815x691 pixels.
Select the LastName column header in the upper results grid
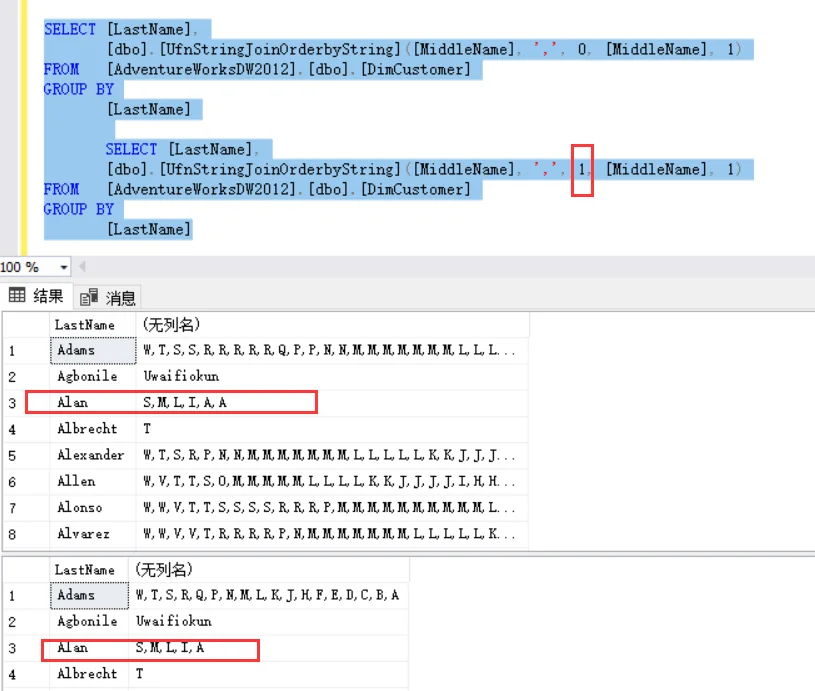[x=93, y=325]
